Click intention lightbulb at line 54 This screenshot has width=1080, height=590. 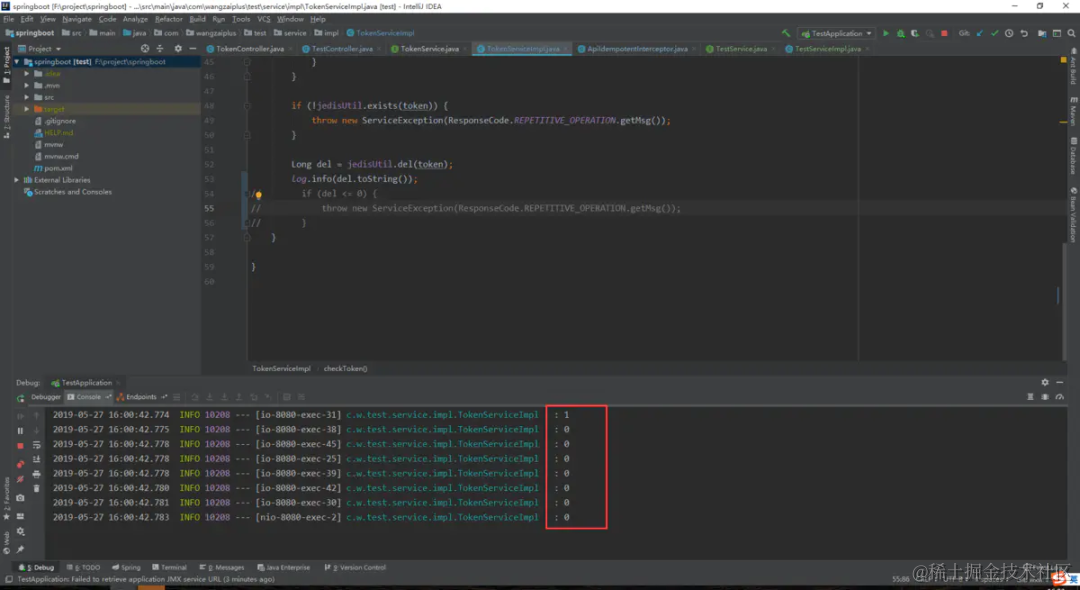tap(258, 195)
